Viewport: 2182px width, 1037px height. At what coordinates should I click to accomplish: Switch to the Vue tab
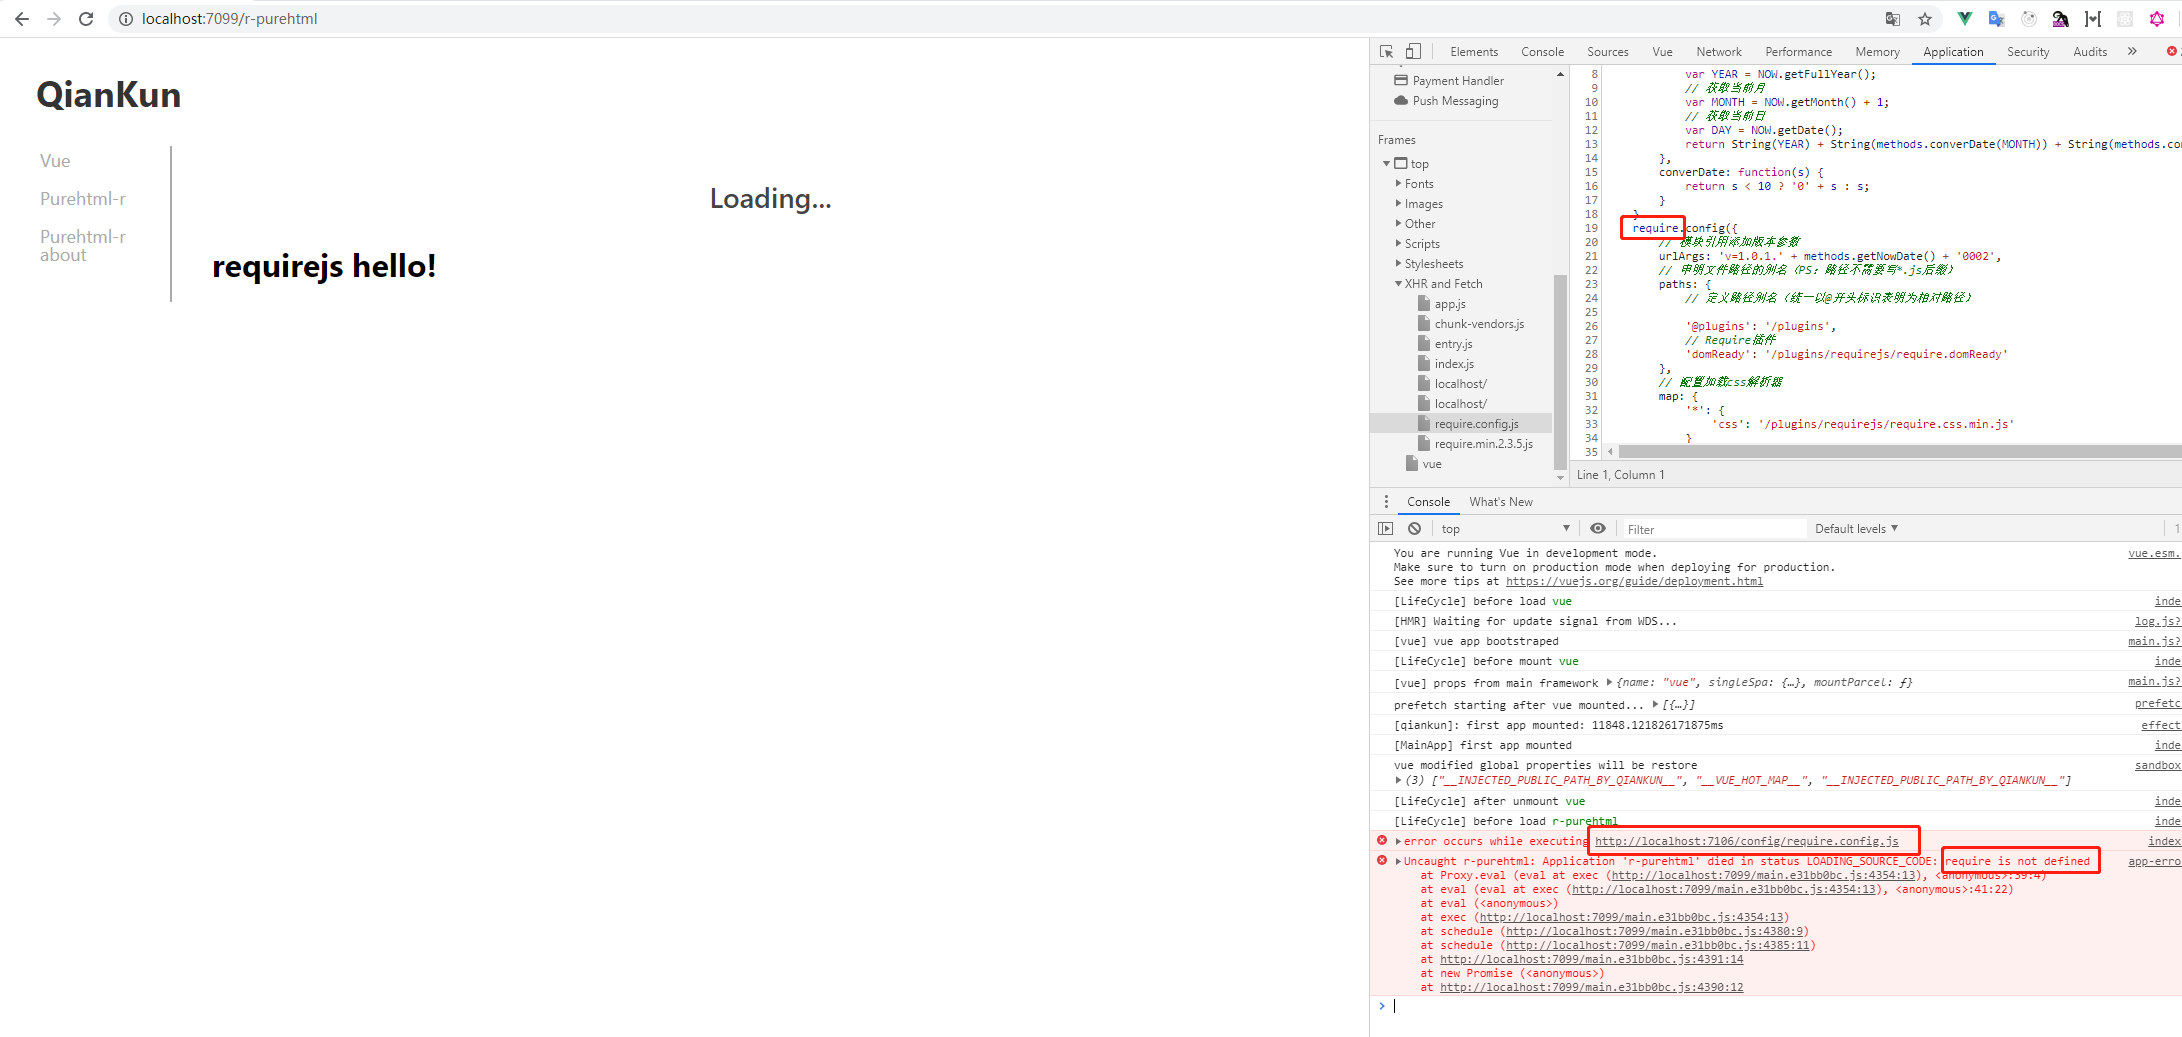point(1662,52)
